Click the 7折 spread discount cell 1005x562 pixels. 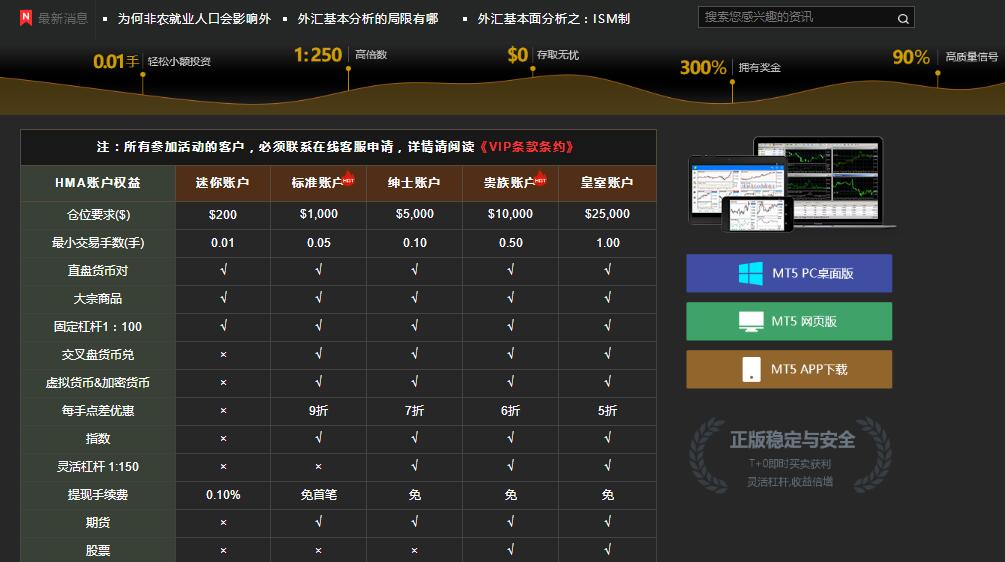coord(415,411)
